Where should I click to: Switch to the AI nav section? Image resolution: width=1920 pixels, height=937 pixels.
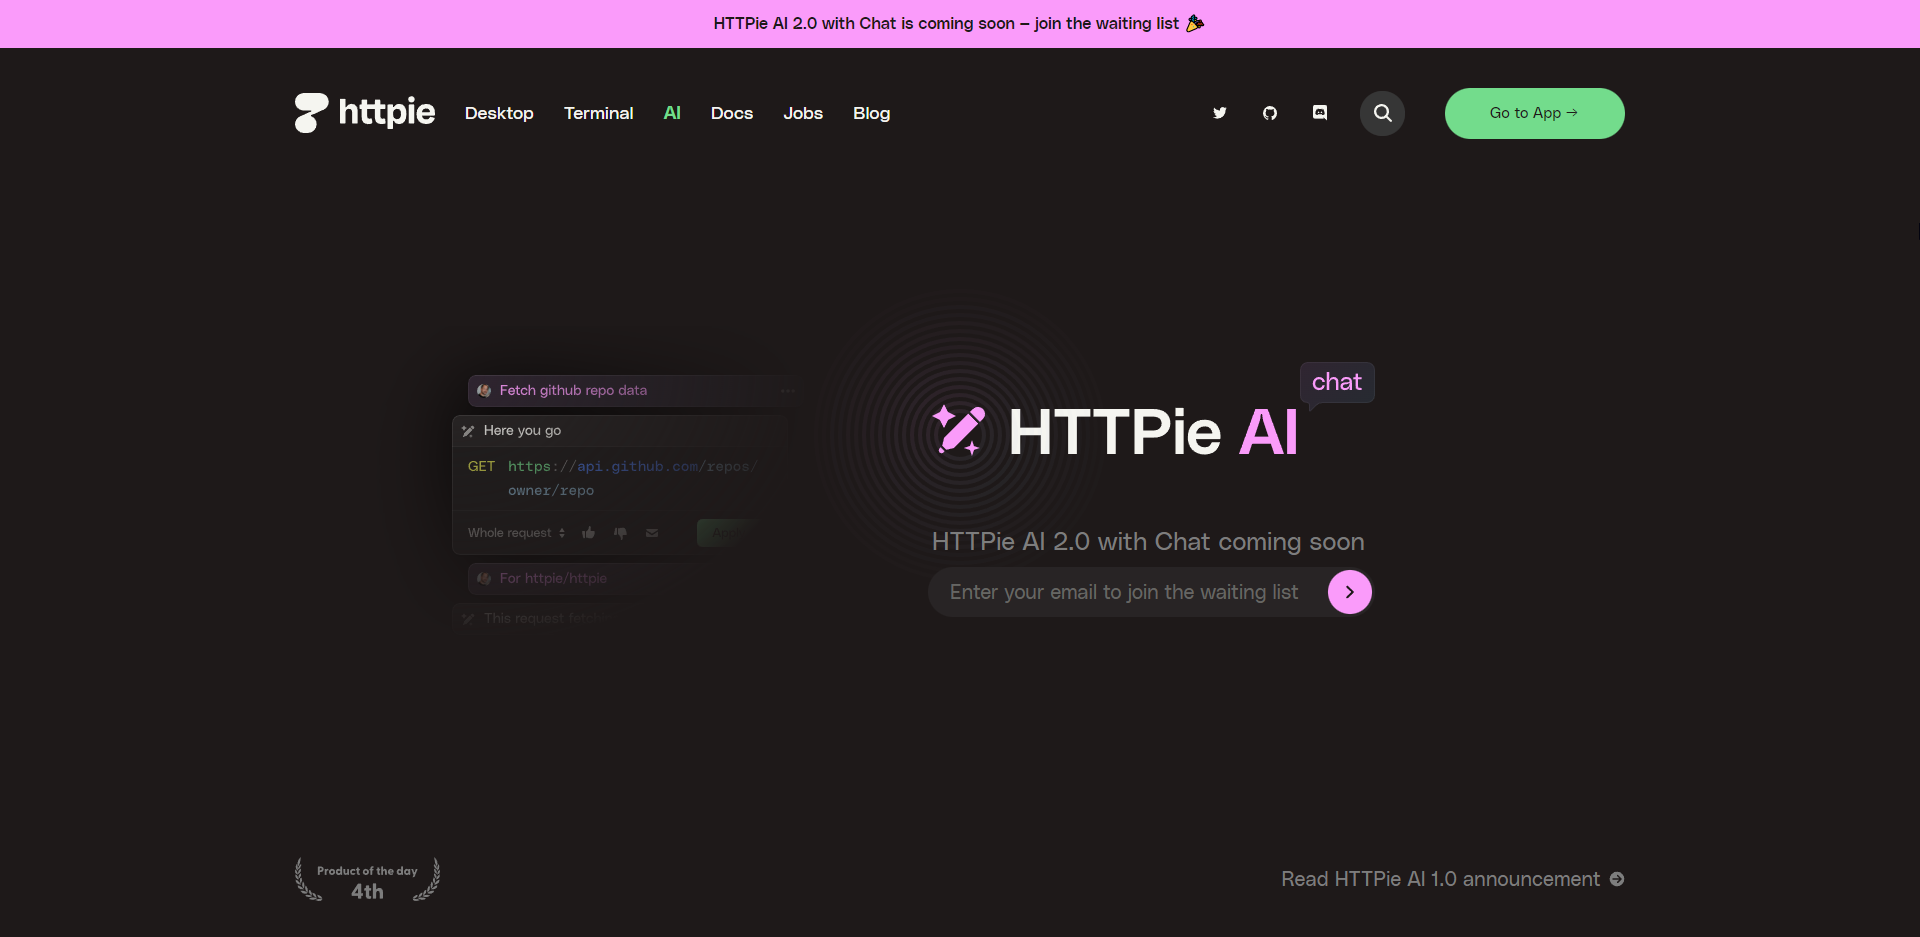pos(671,113)
